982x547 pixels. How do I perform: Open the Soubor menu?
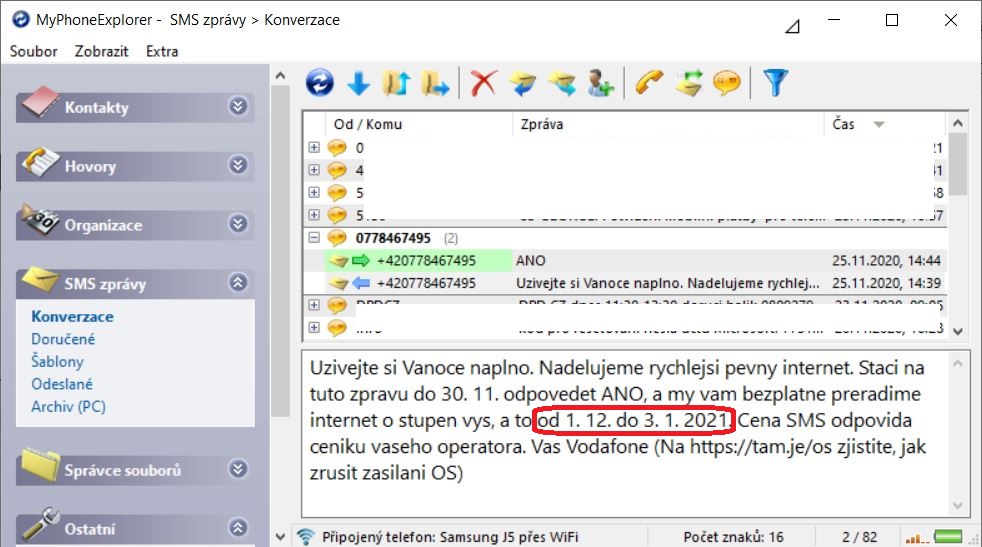click(x=34, y=51)
